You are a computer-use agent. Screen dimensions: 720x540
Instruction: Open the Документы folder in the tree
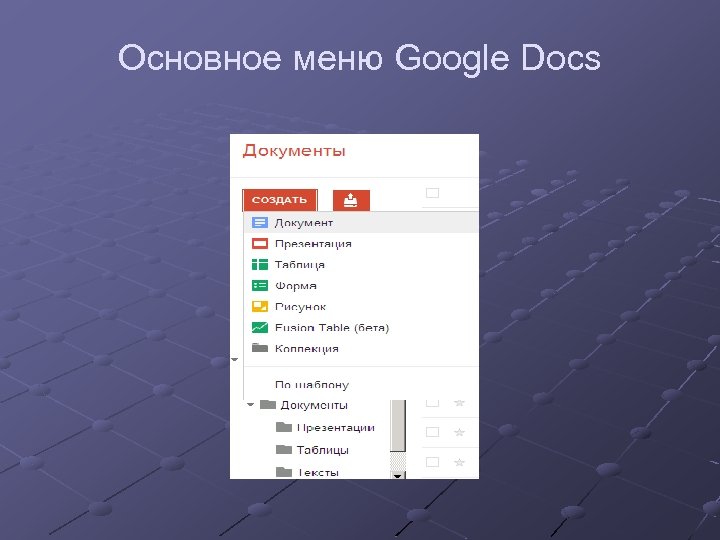click(314, 405)
